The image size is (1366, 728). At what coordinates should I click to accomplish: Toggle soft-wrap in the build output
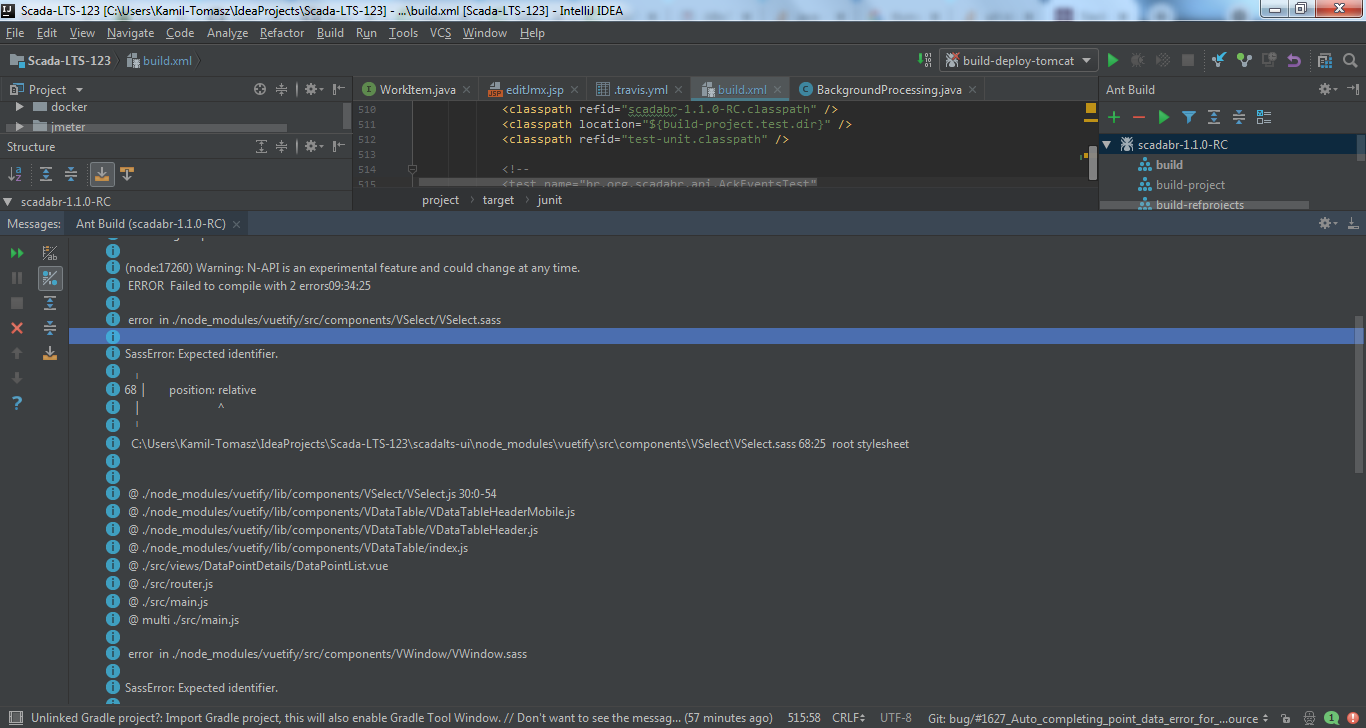tap(50, 252)
